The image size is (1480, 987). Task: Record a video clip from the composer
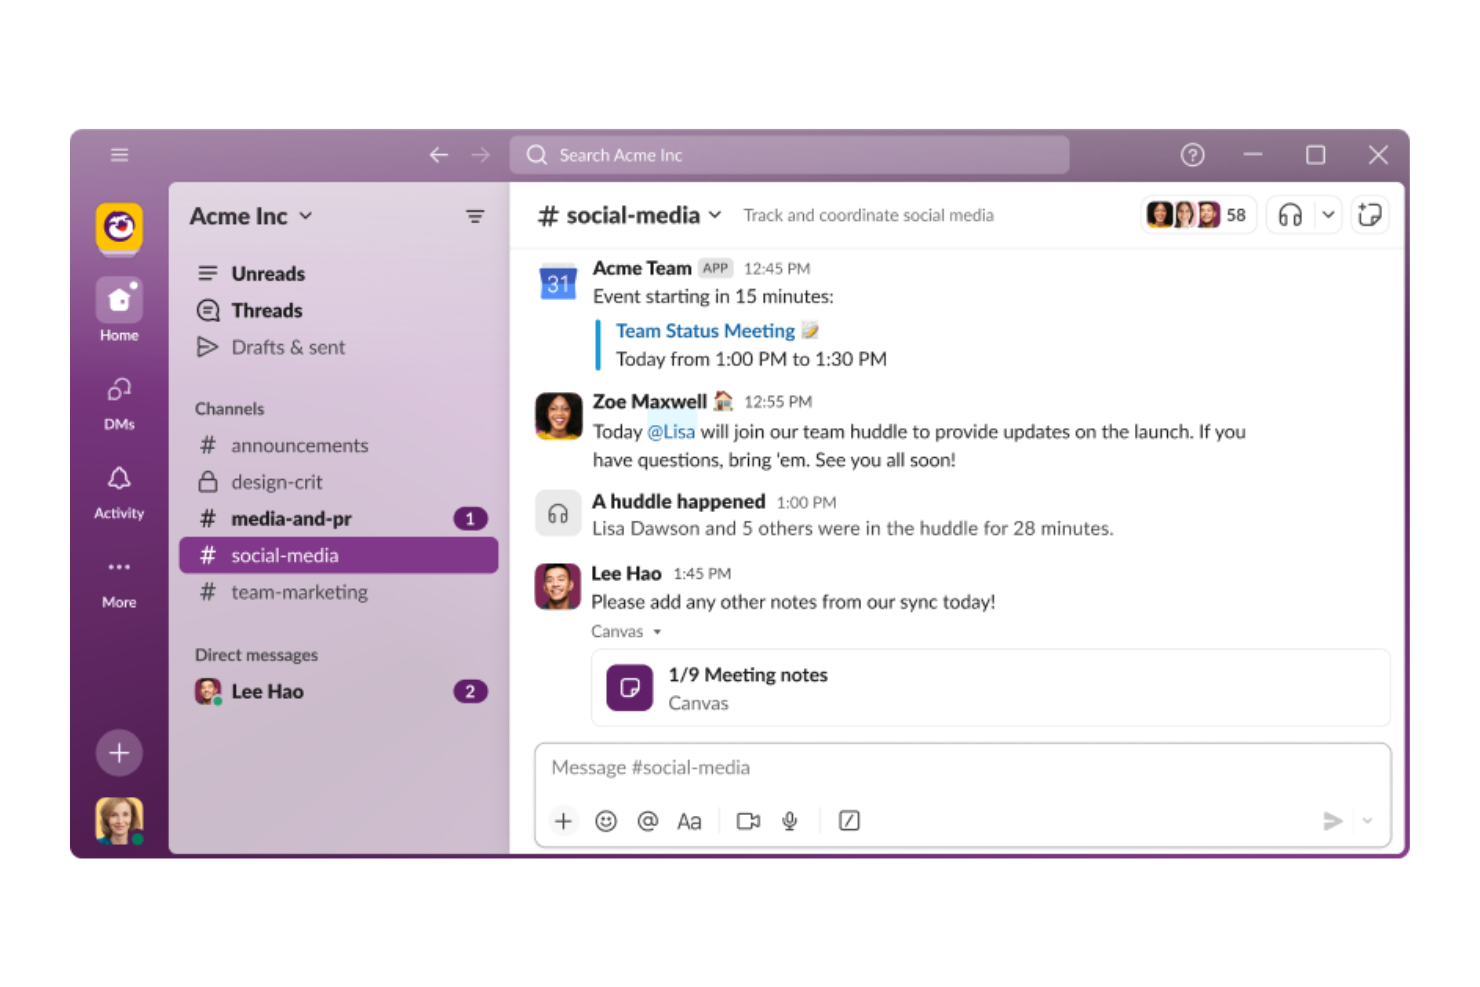(x=747, y=820)
